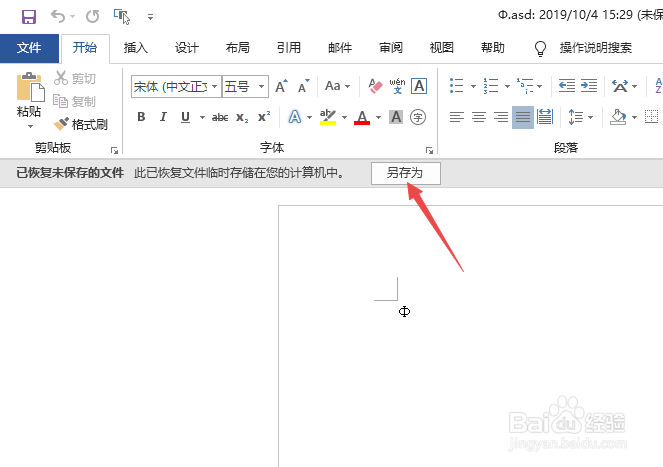Click Asian layout character scaling icon
663x467 pixels.
[620, 86]
